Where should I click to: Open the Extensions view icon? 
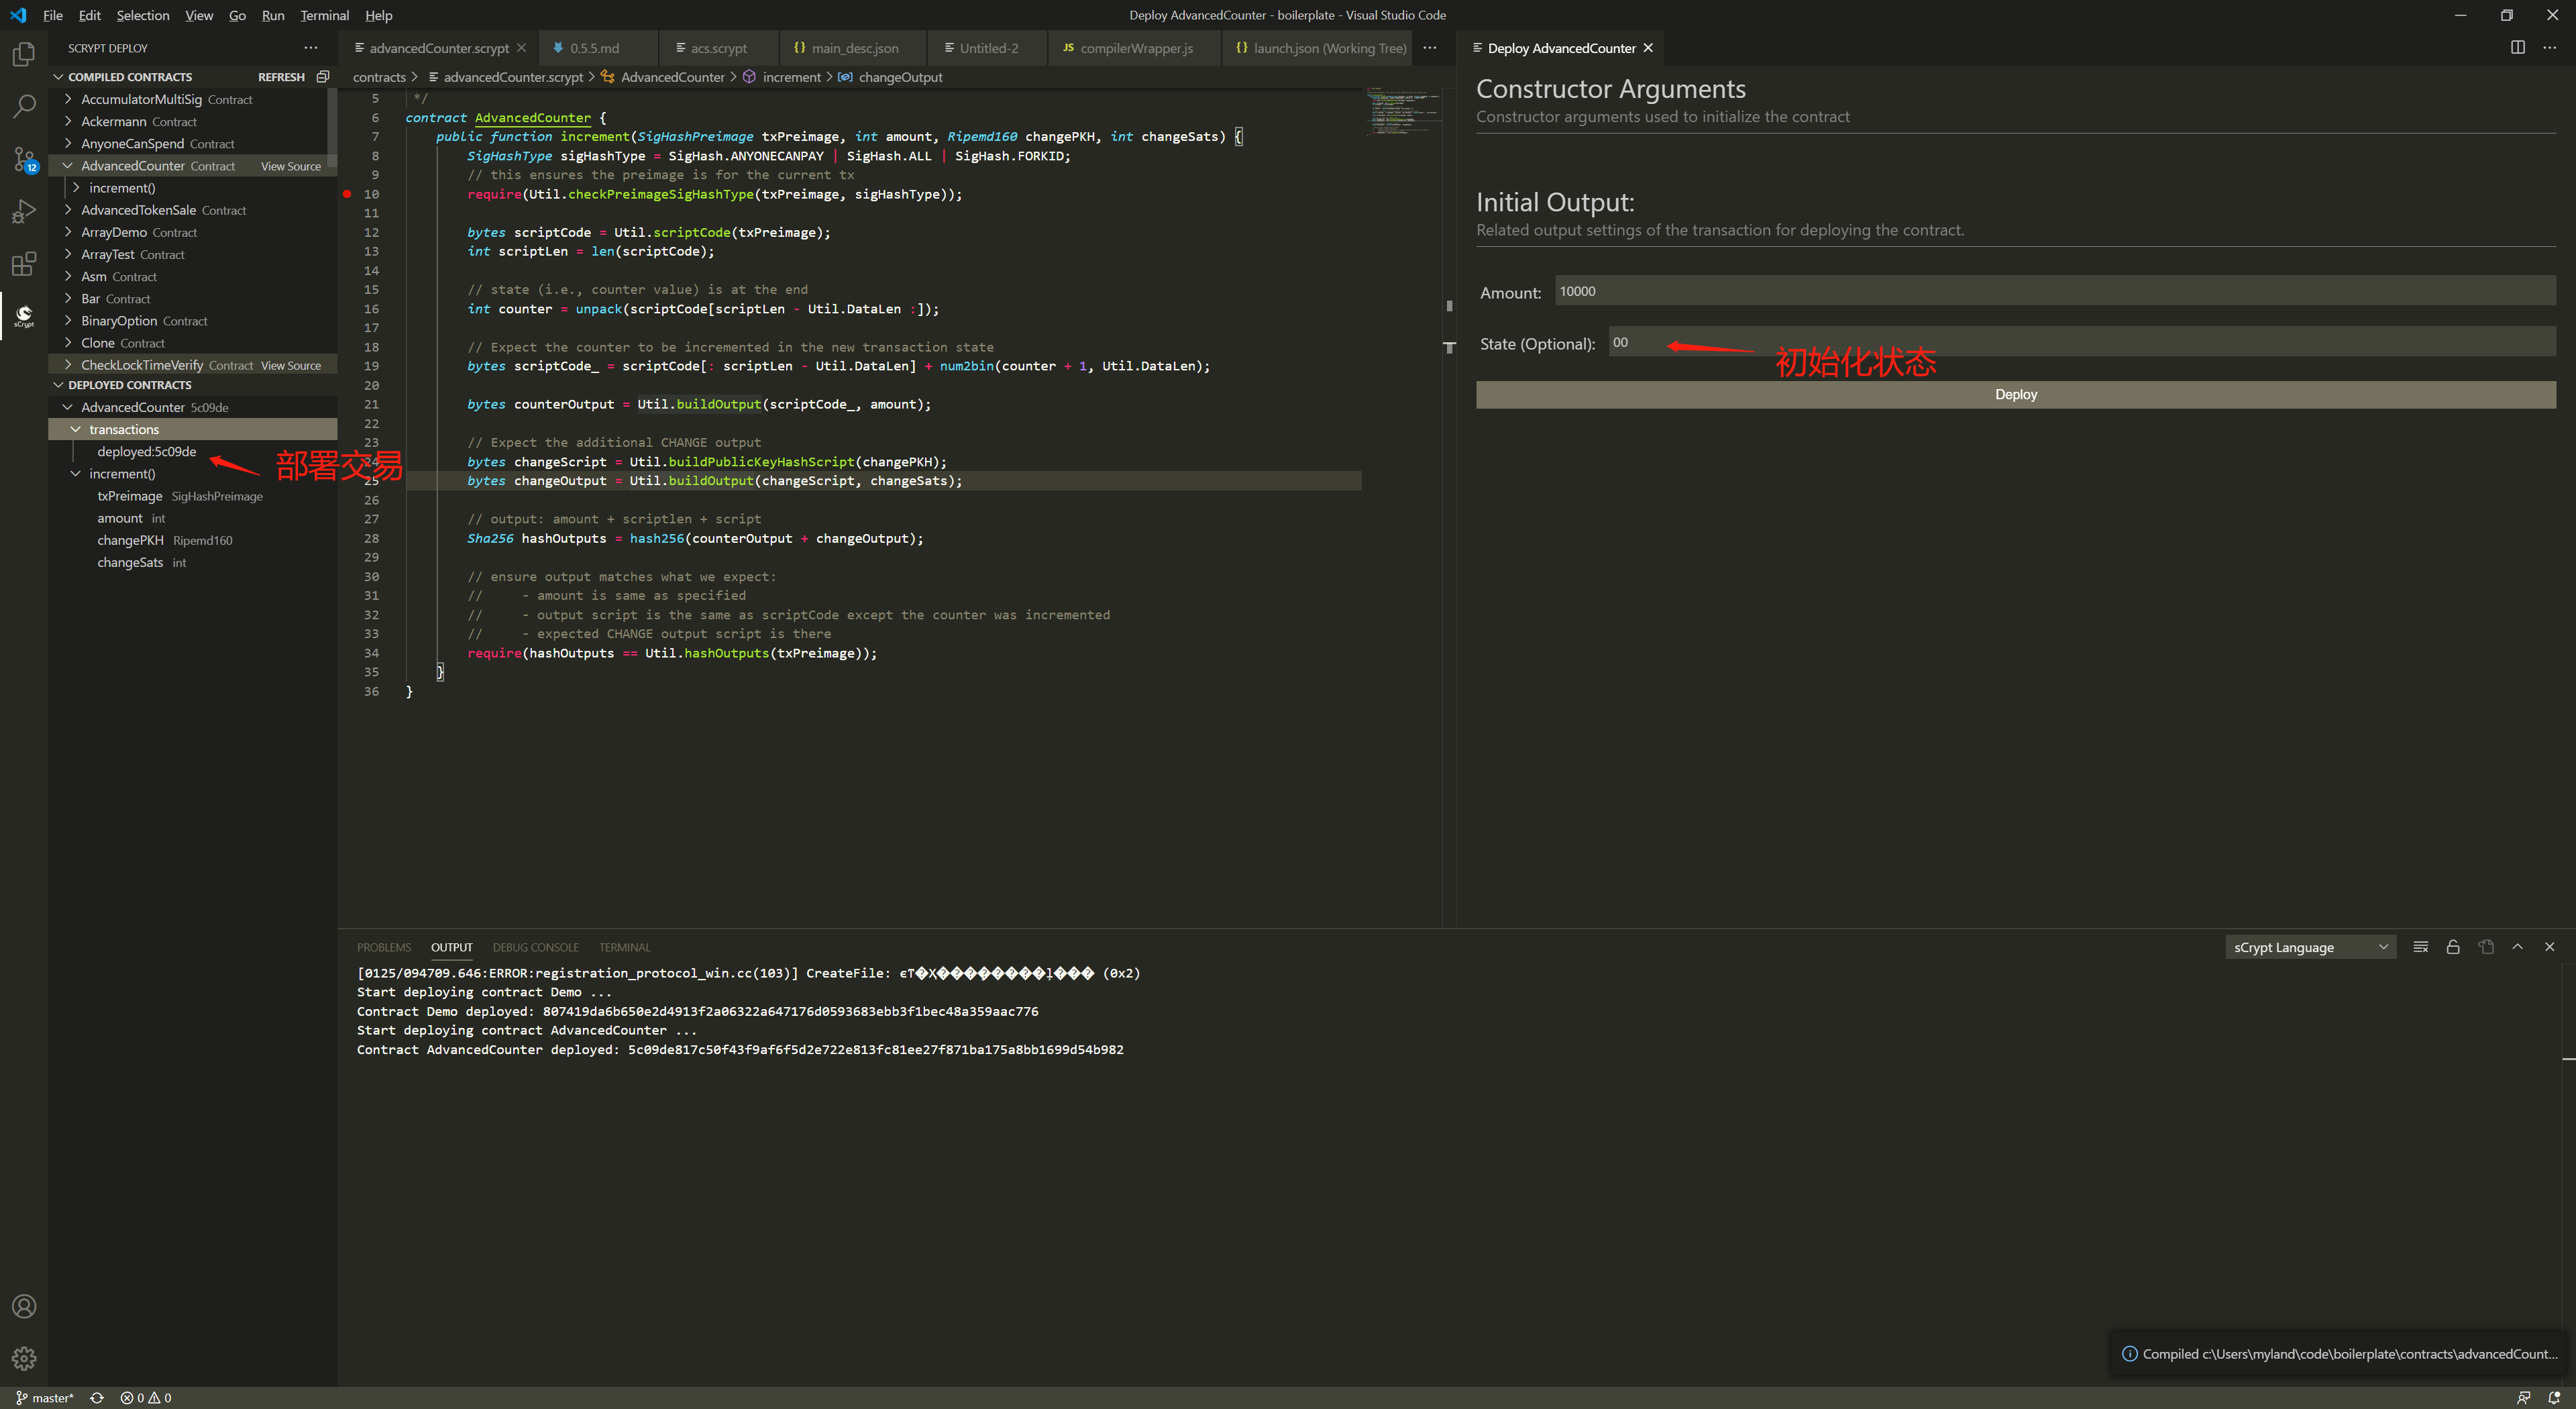[x=24, y=264]
